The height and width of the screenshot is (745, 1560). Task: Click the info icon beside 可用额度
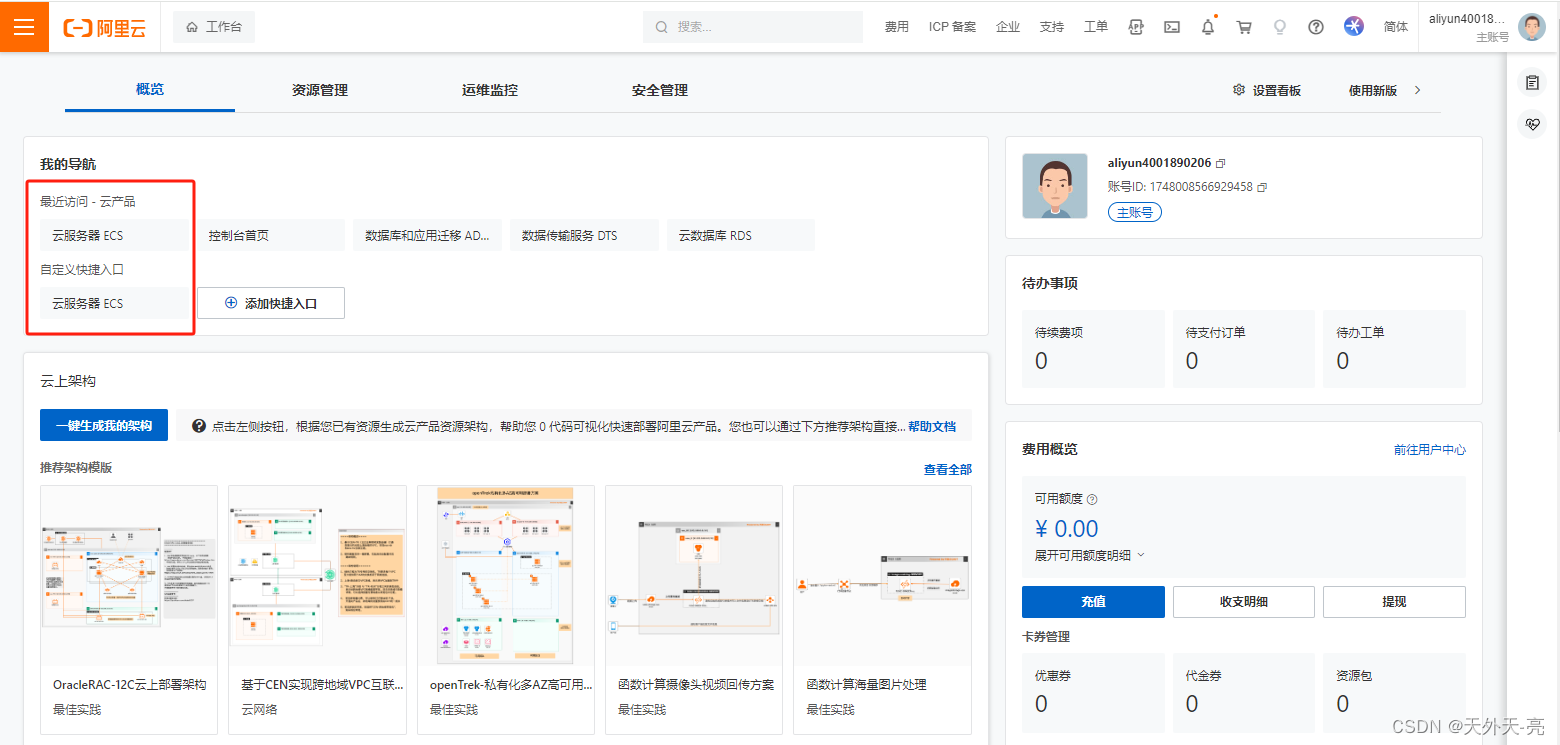1092,499
